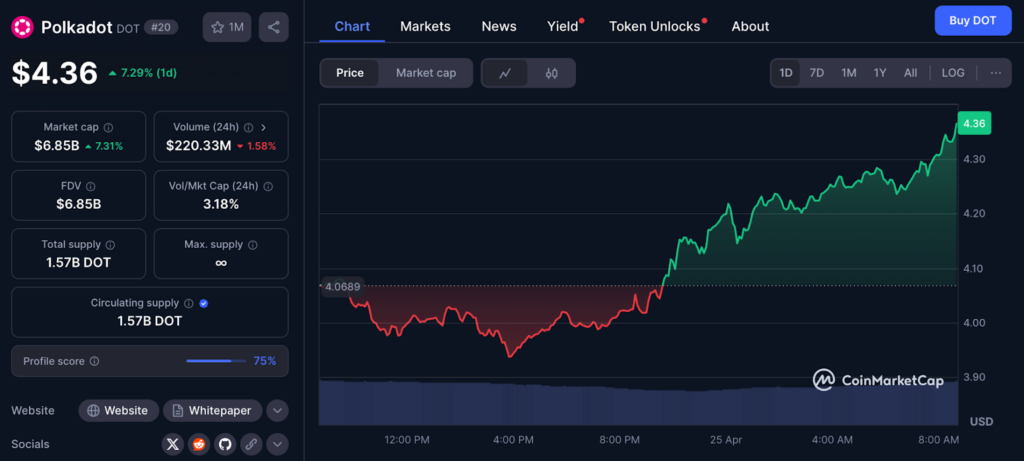This screenshot has height=461, width=1024.
Task: Toggle the LOG scale on the chart
Action: (953, 73)
